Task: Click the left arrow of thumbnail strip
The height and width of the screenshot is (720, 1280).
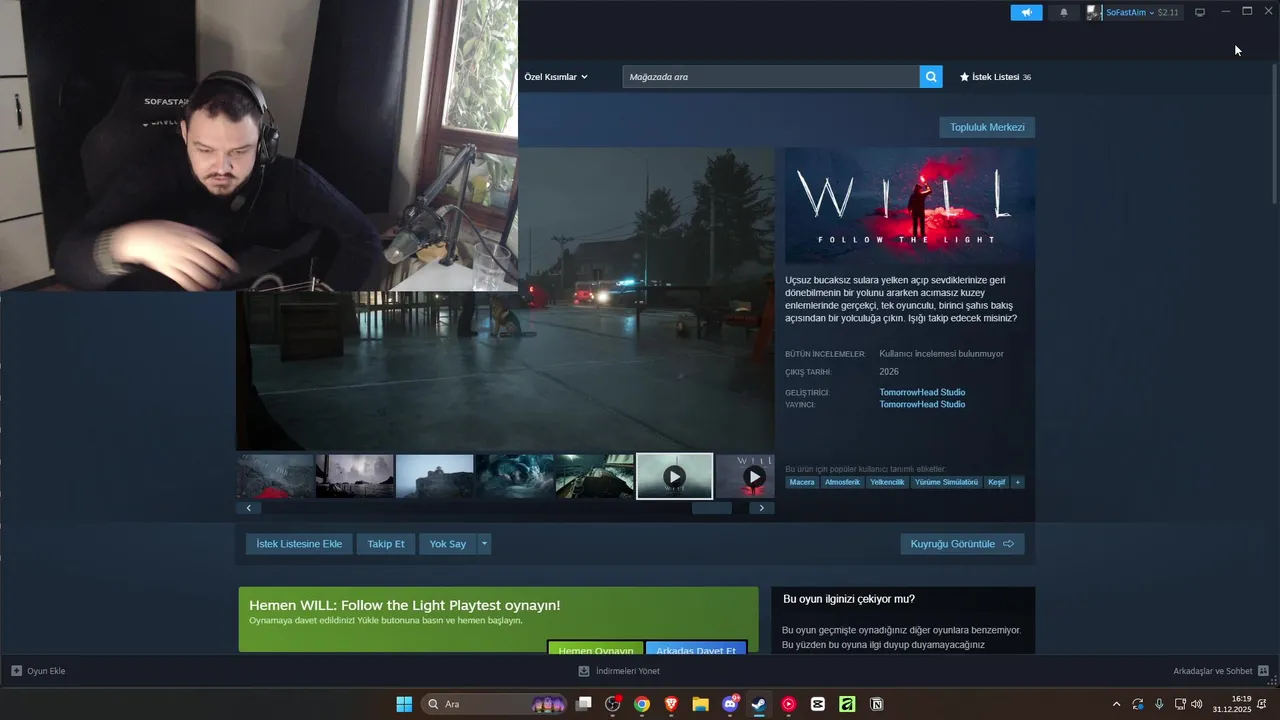Action: click(x=248, y=508)
